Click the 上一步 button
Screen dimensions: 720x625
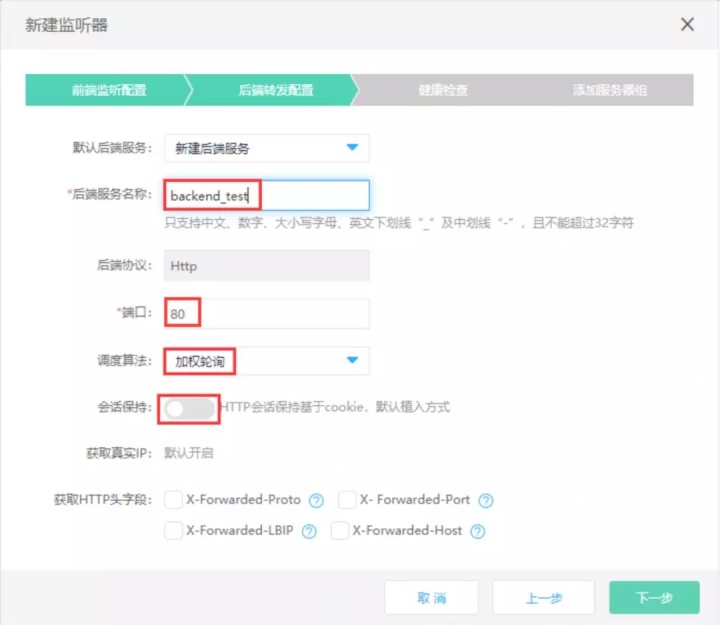pos(544,598)
